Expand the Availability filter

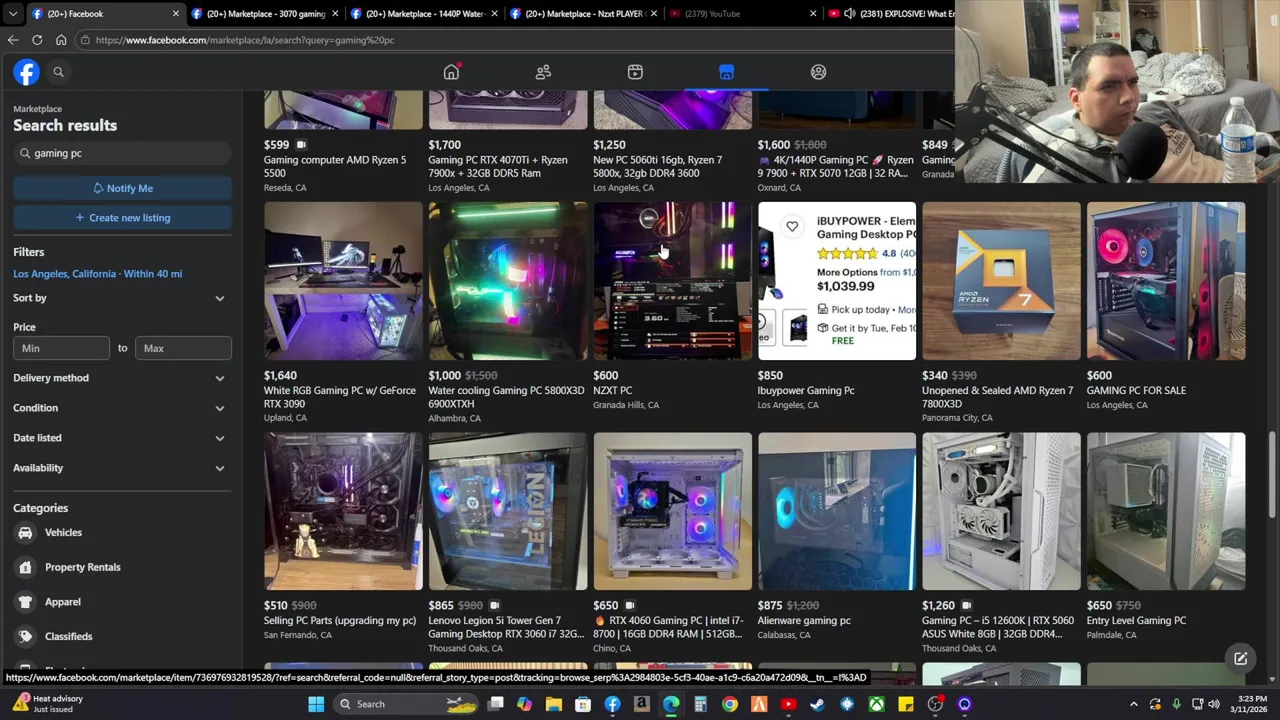click(122, 468)
